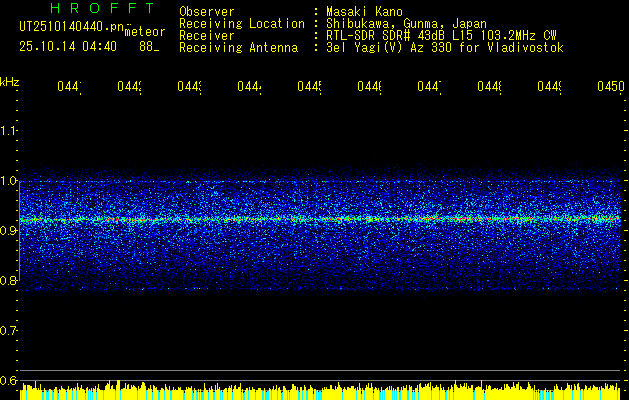629x400 pixels.
Task: Click the word meteor in header
Action: (x=144, y=32)
